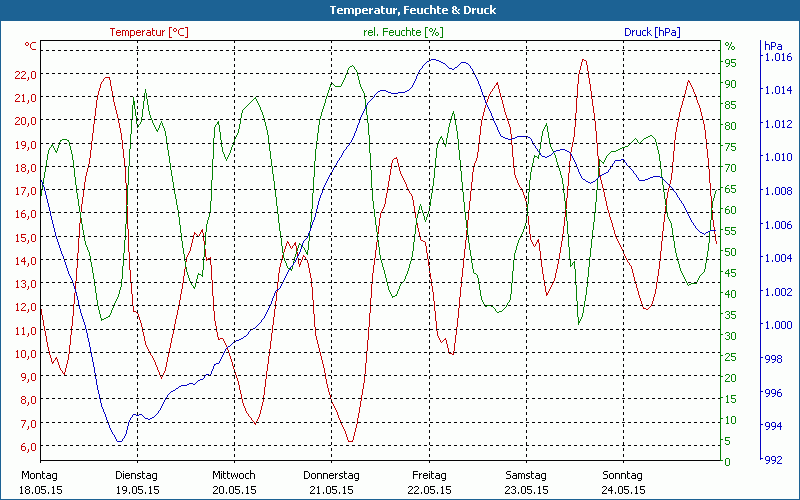Click the date 18.05.15 on the time axis
This screenshot has width=800, height=500.
[40, 490]
